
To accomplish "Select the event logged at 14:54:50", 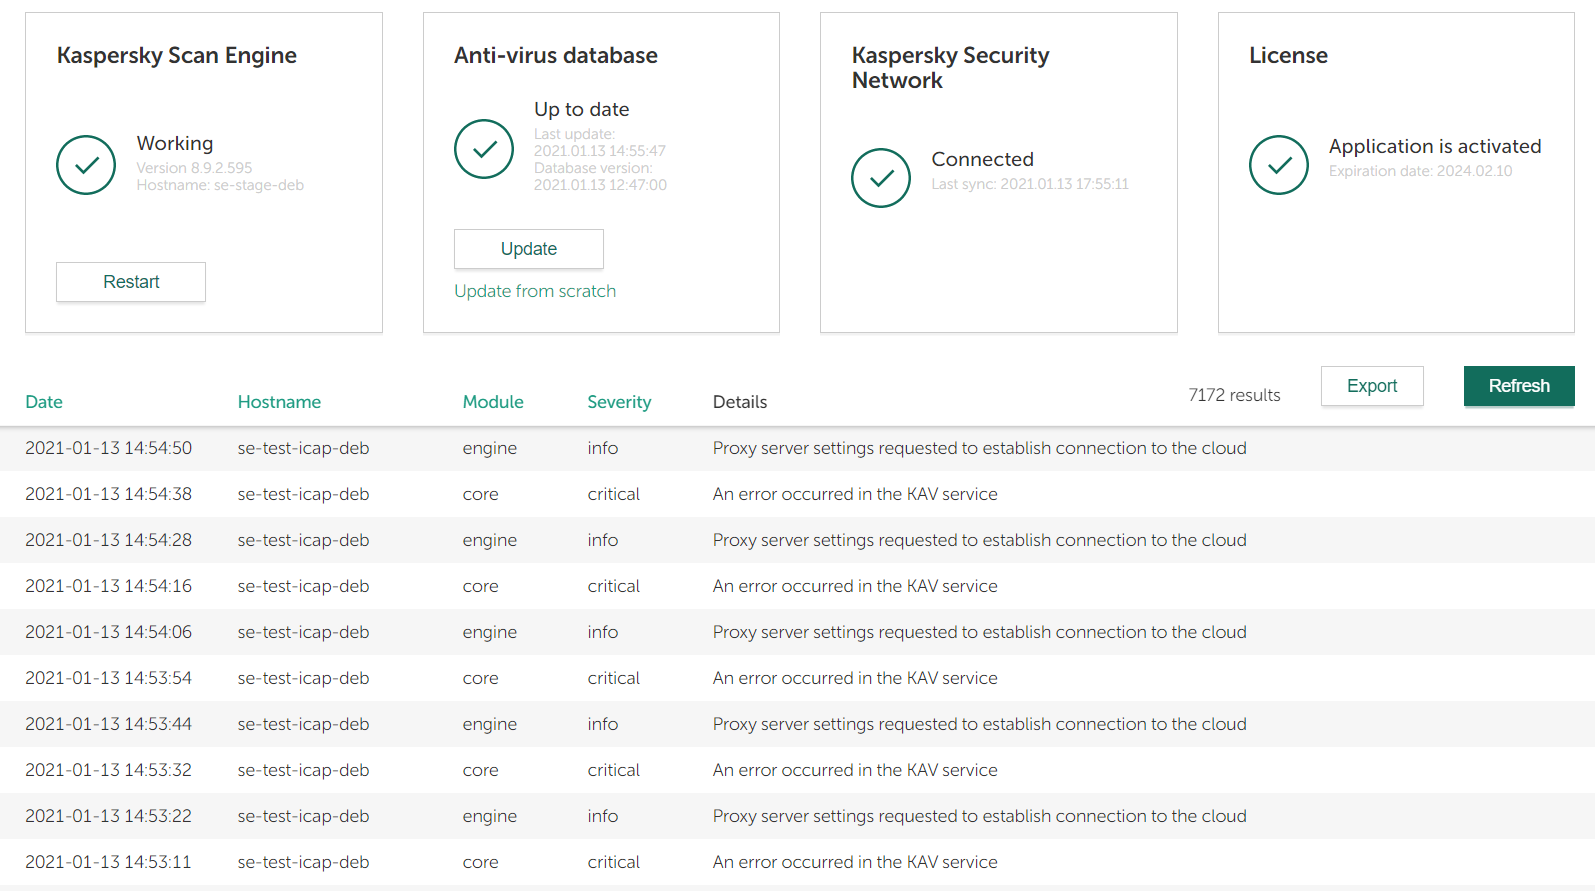I will tap(108, 448).
